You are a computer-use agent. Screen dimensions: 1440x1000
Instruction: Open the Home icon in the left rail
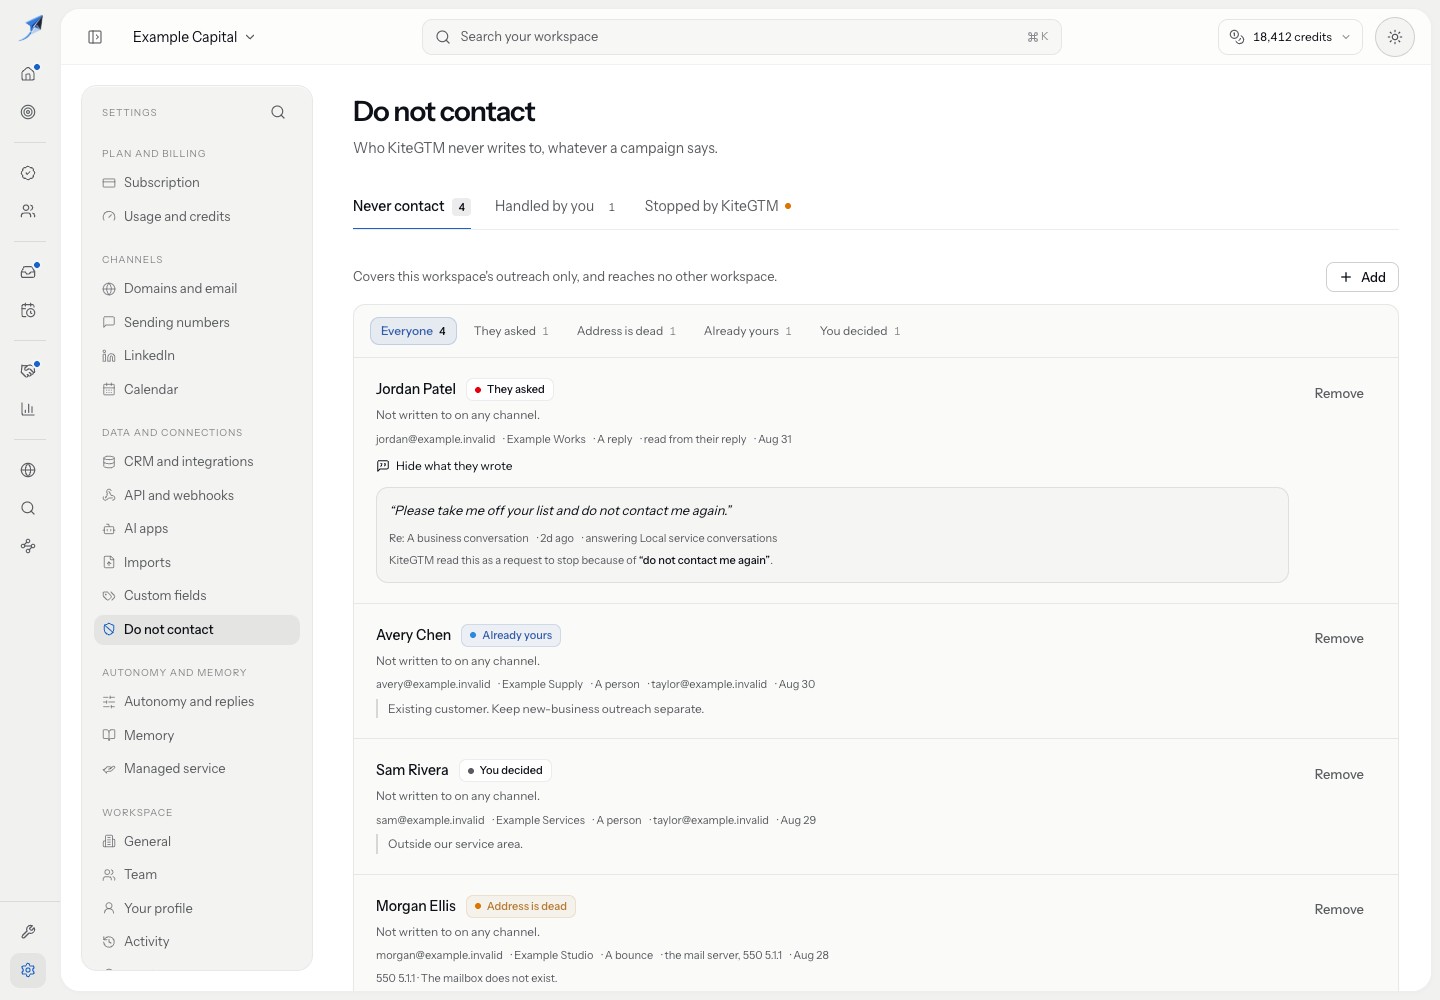28,73
